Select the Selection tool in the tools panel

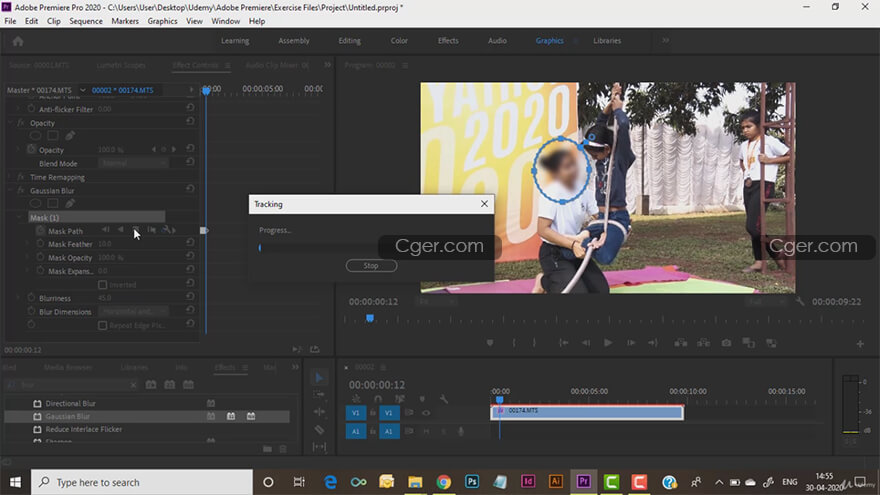(319, 378)
